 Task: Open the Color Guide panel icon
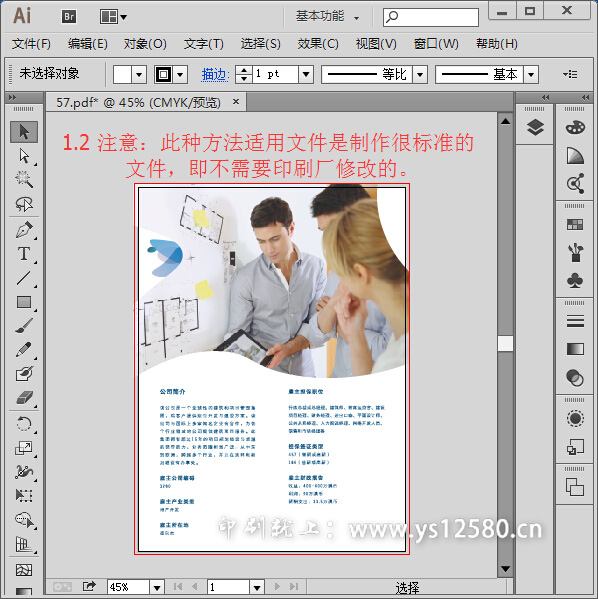(x=575, y=156)
